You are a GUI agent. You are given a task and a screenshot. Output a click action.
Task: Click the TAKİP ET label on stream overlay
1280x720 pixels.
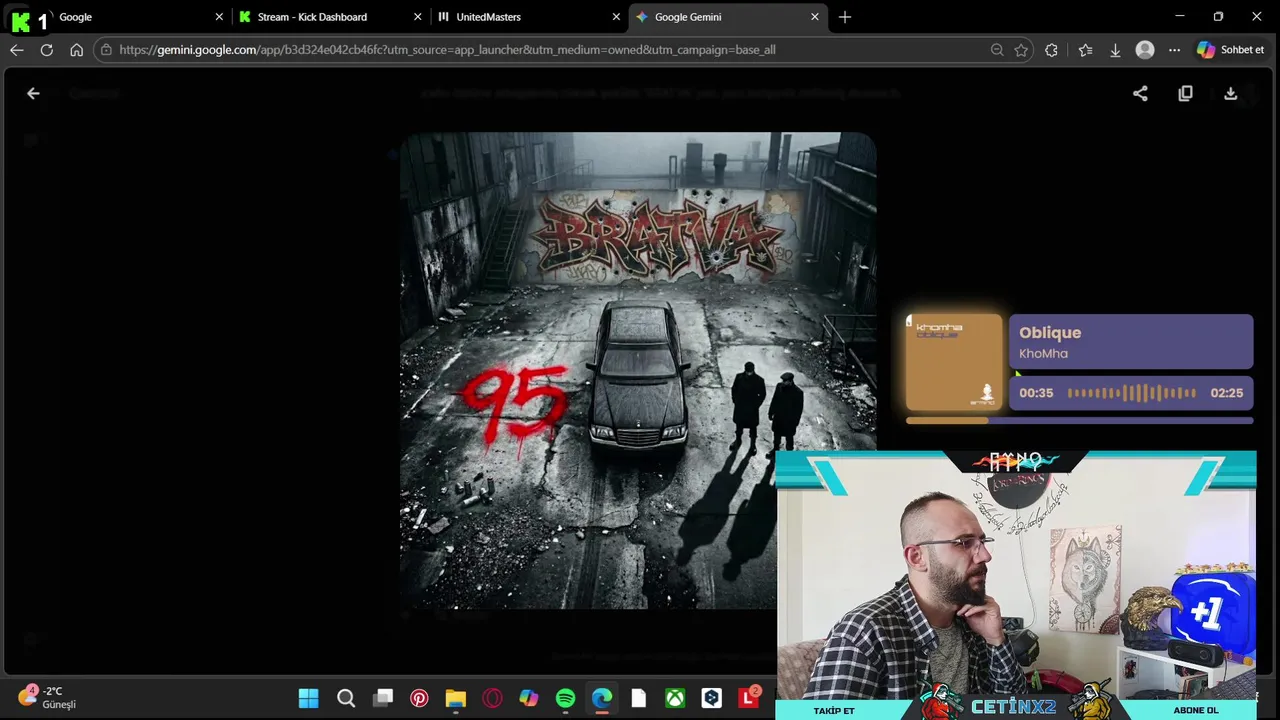point(834,710)
